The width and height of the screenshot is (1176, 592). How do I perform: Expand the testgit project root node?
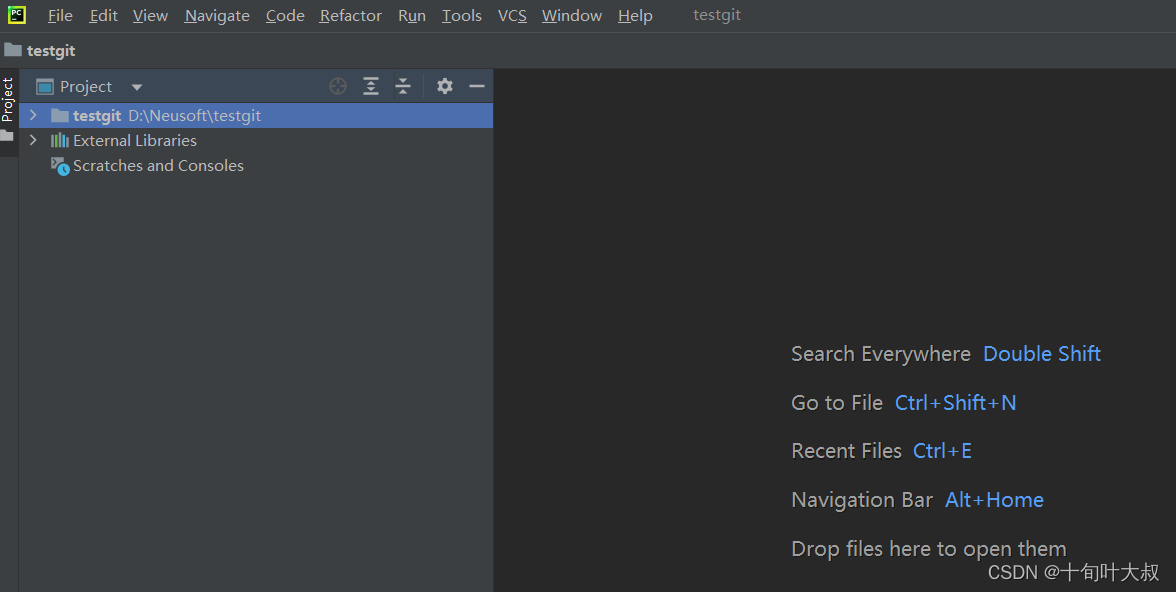point(33,115)
